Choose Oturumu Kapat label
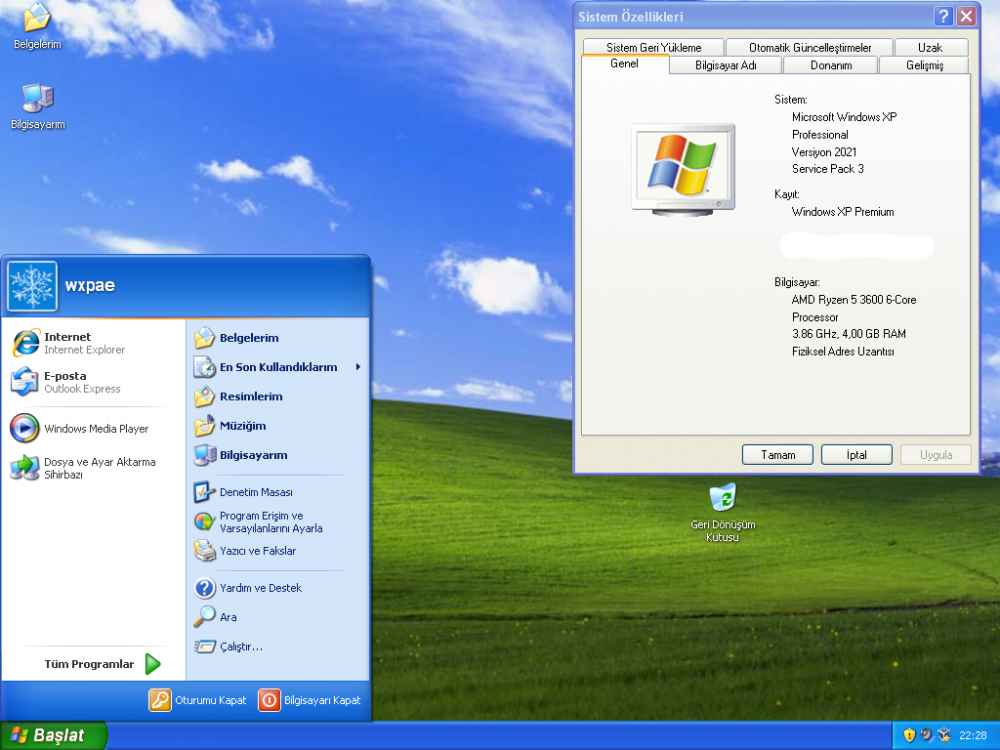The height and width of the screenshot is (750, 1000). pyautogui.click(x=210, y=700)
